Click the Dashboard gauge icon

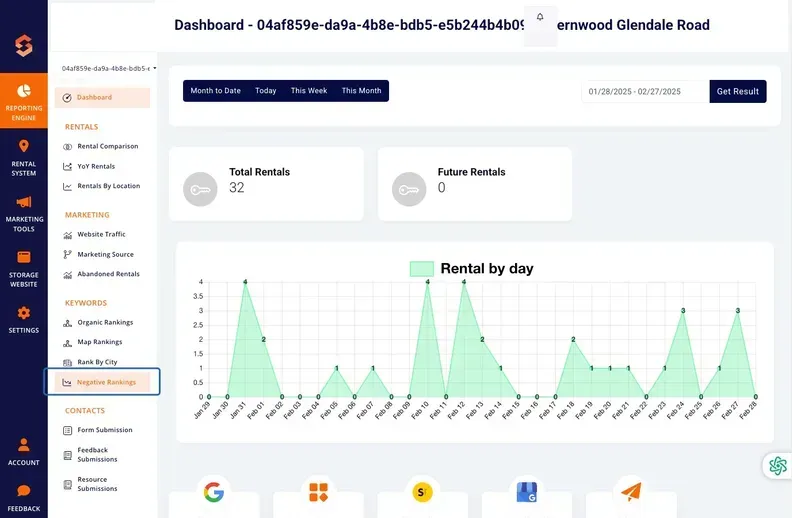pyautogui.click(x=67, y=98)
